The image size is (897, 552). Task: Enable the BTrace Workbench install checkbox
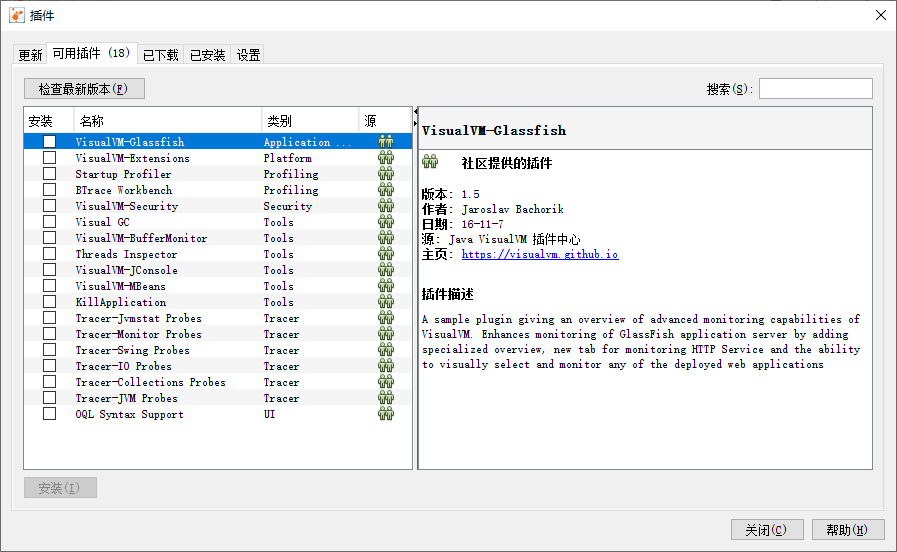(x=50, y=189)
